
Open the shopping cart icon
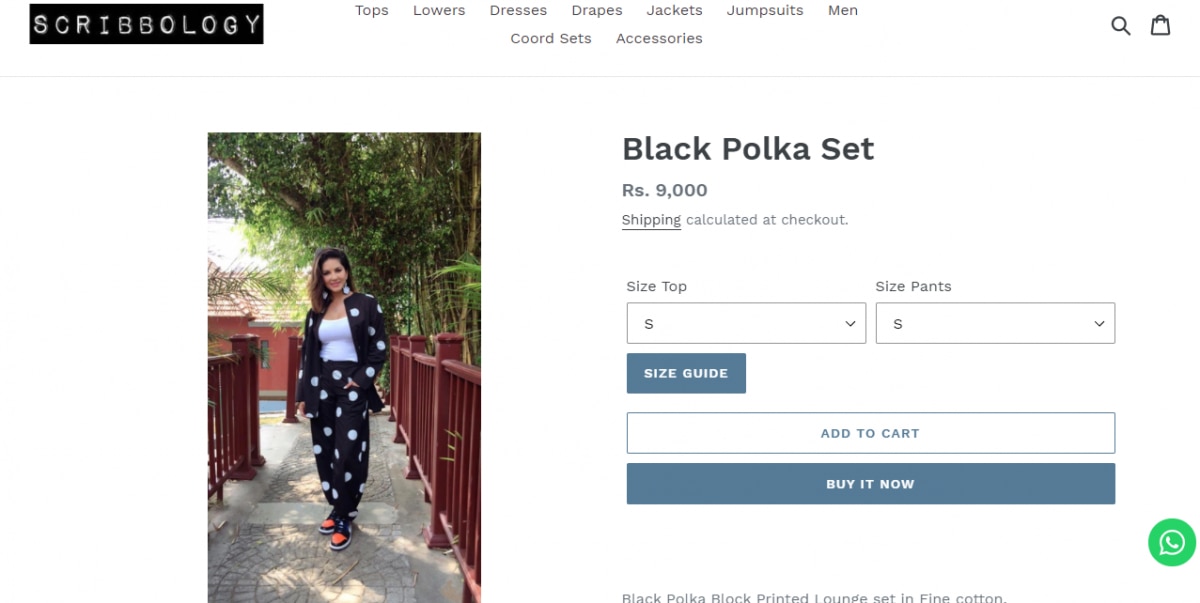coord(1160,26)
